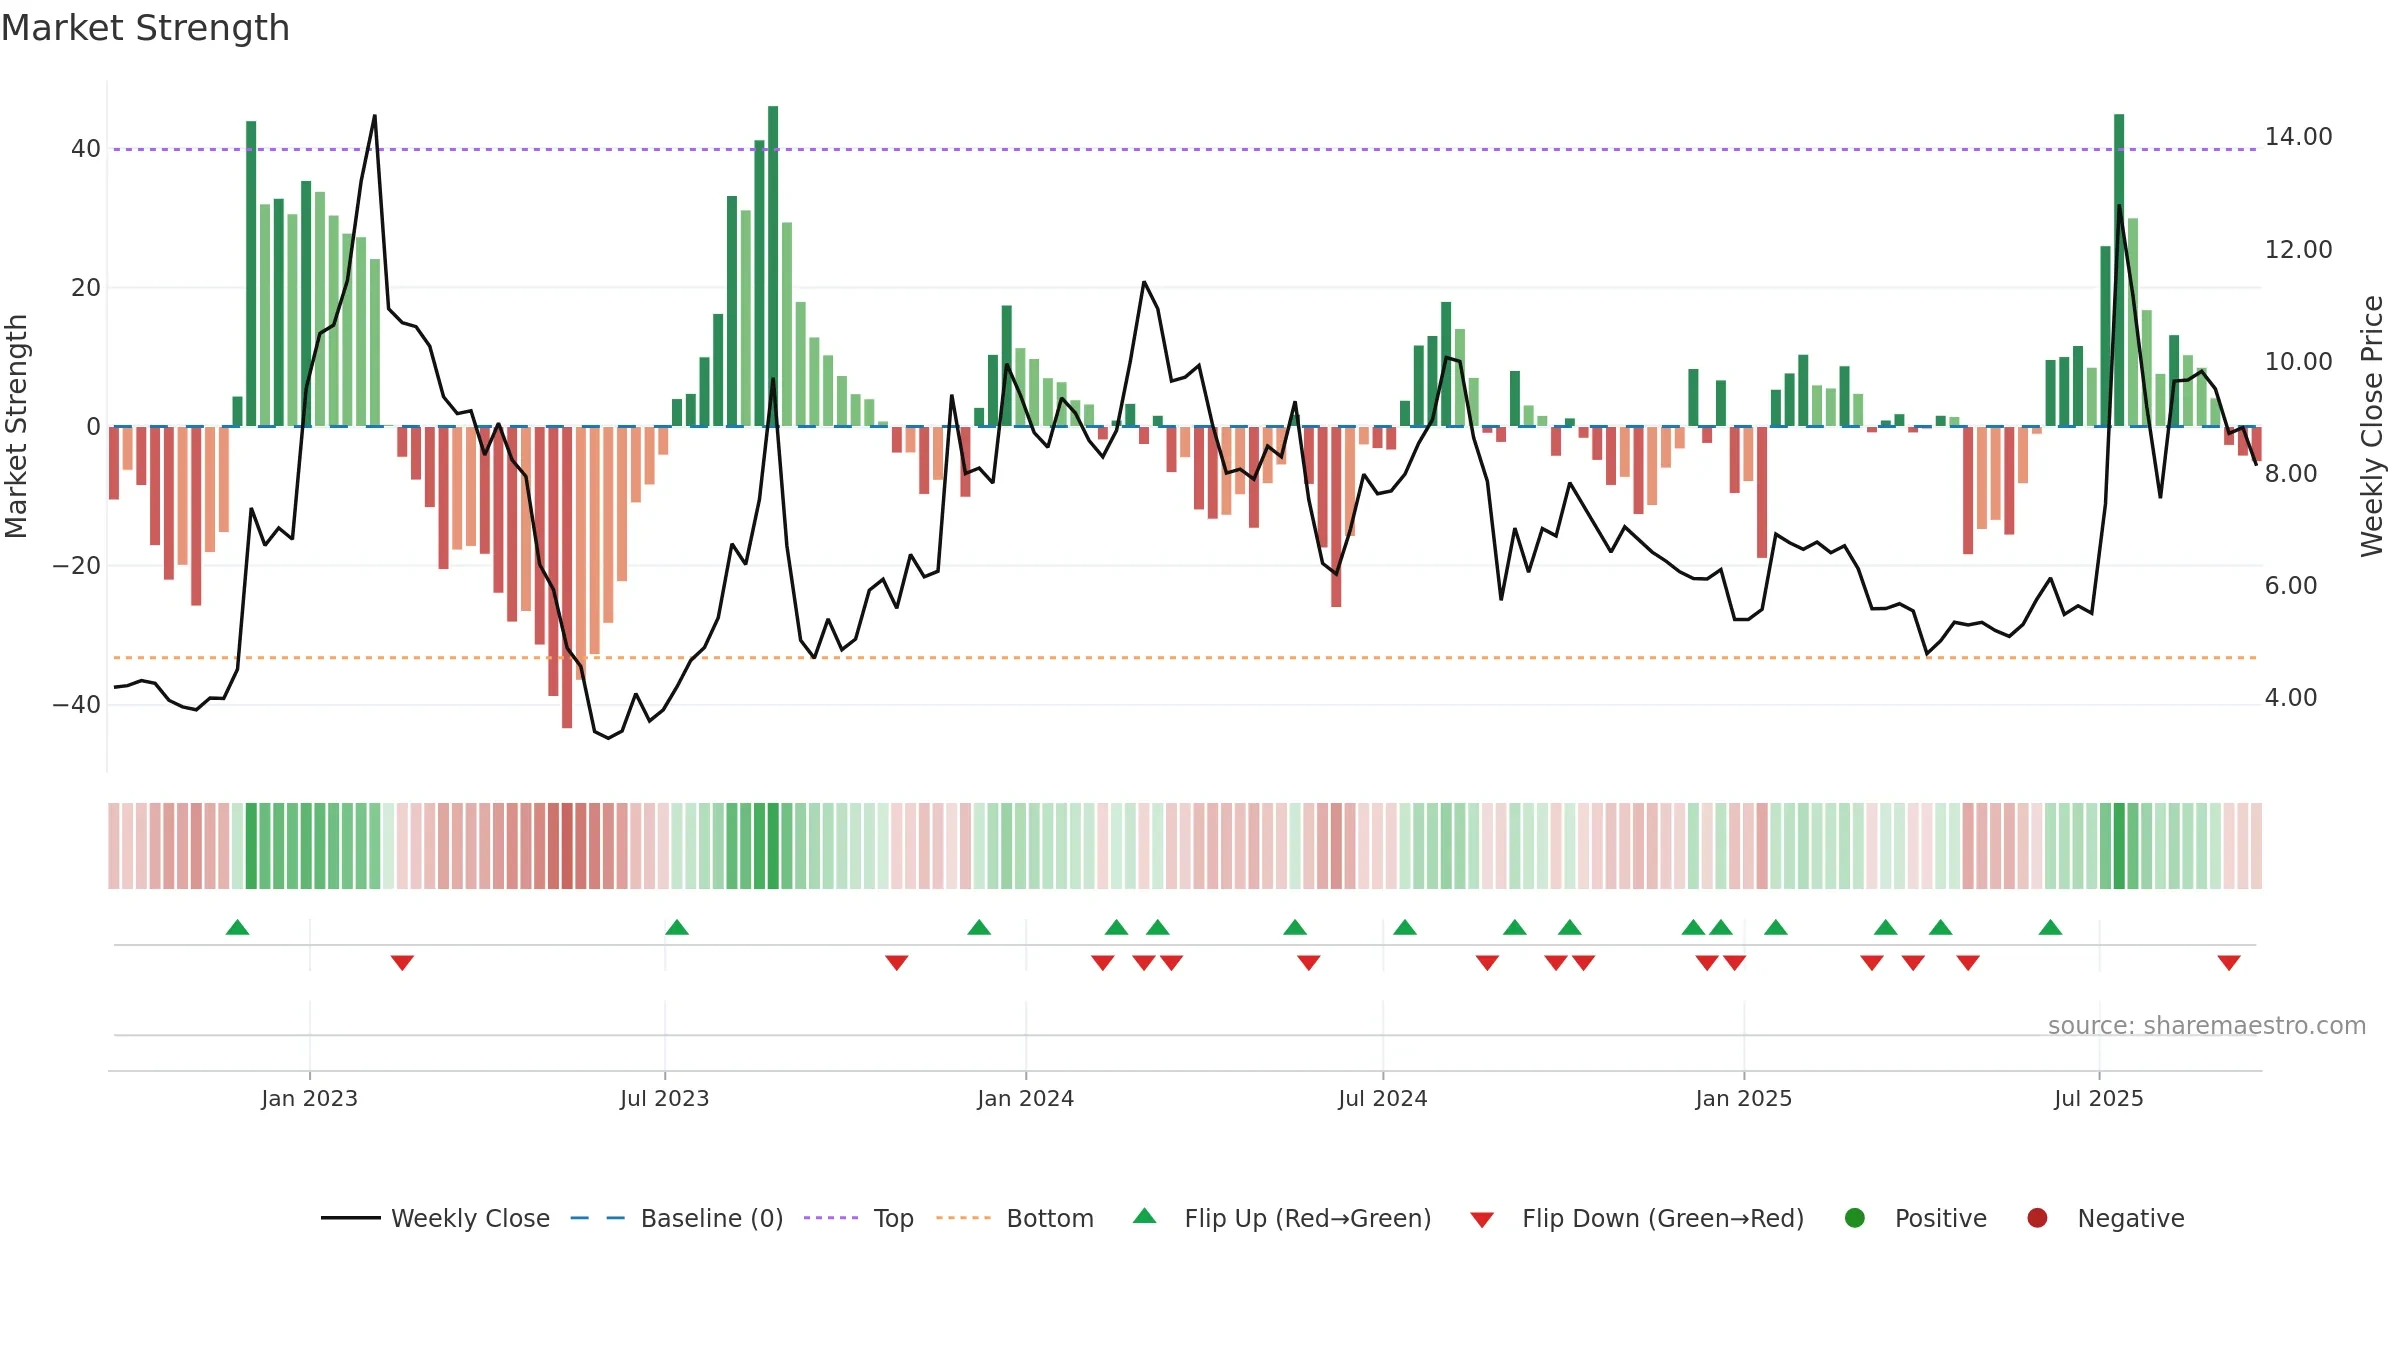Click the vertical Market Strength axis title
Viewport: 2400px width, 1350px height.
16,426
